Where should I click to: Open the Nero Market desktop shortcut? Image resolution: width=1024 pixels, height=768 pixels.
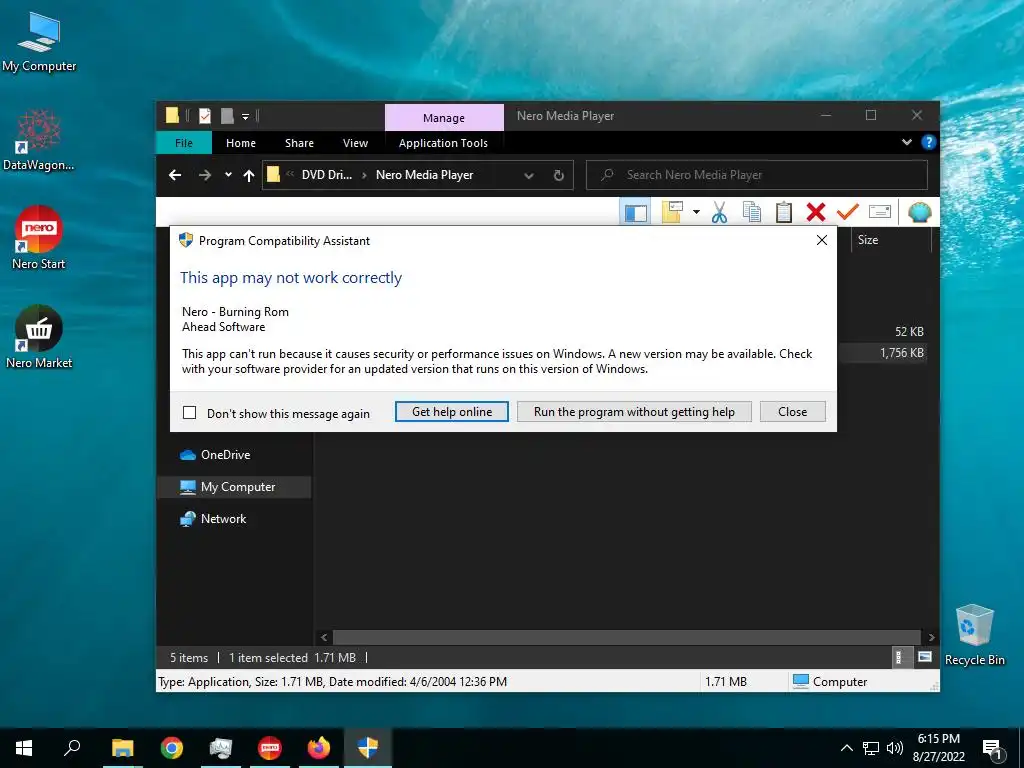pyautogui.click(x=39, y=337)
